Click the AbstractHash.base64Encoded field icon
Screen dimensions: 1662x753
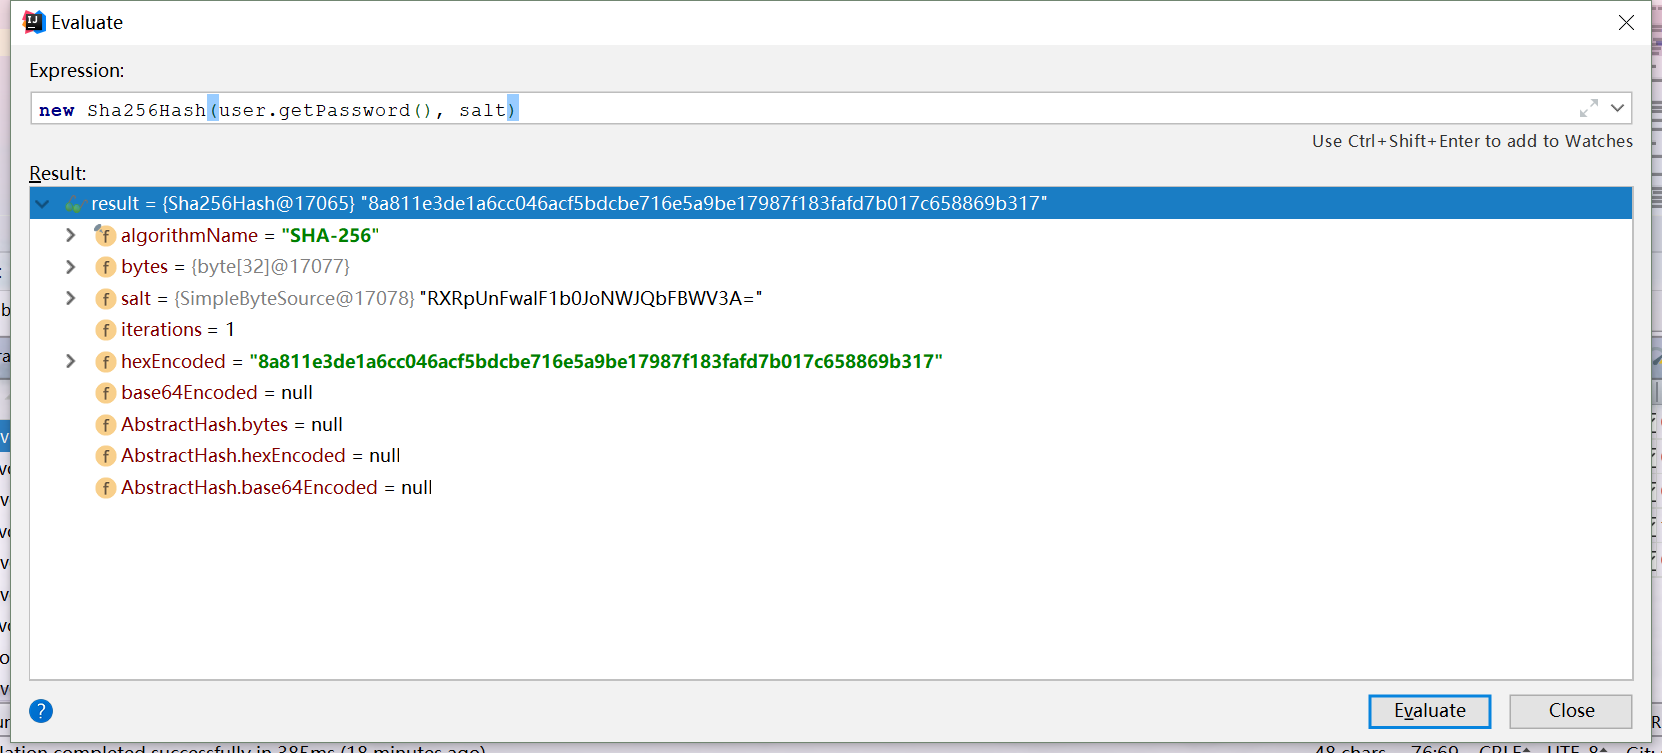pyautogui.click(x=105, y=488)
